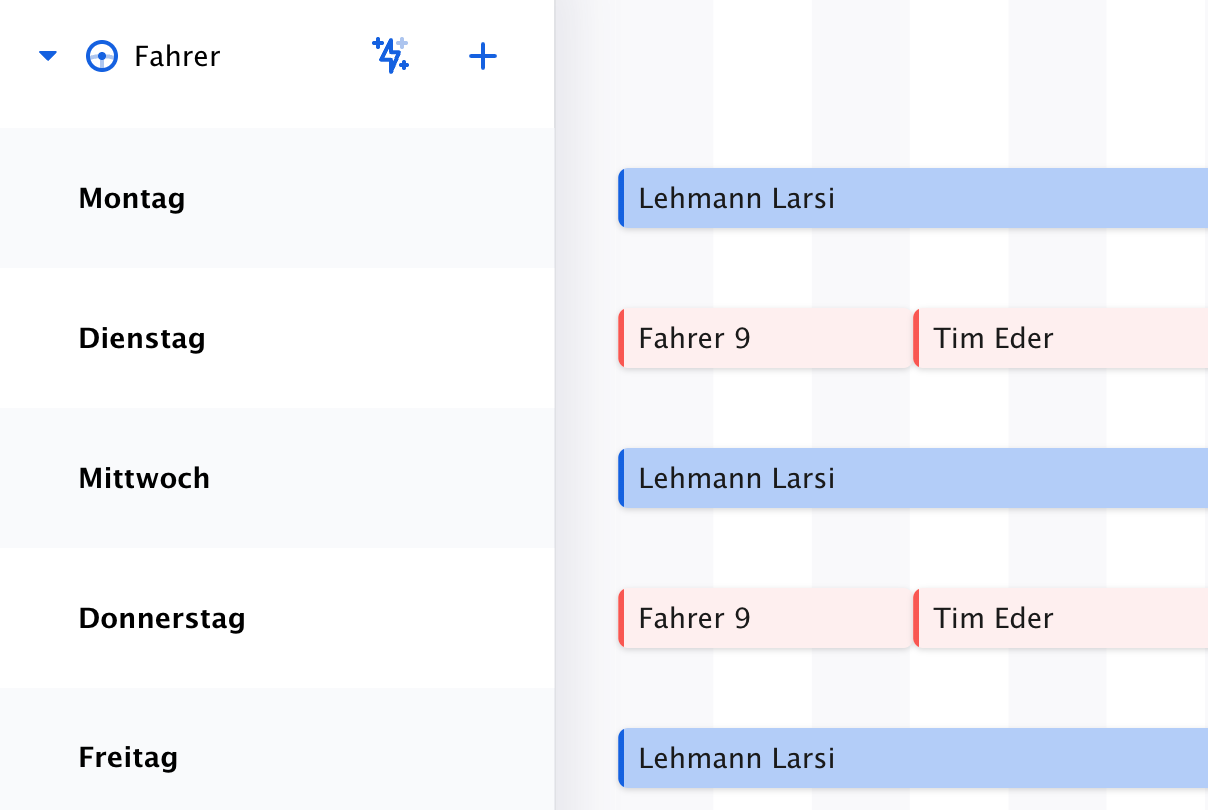Viewport: 1208px width, 810px height.
Task: Open the auto-assign lightning sparkle icon
Action: tap(390, 55)
